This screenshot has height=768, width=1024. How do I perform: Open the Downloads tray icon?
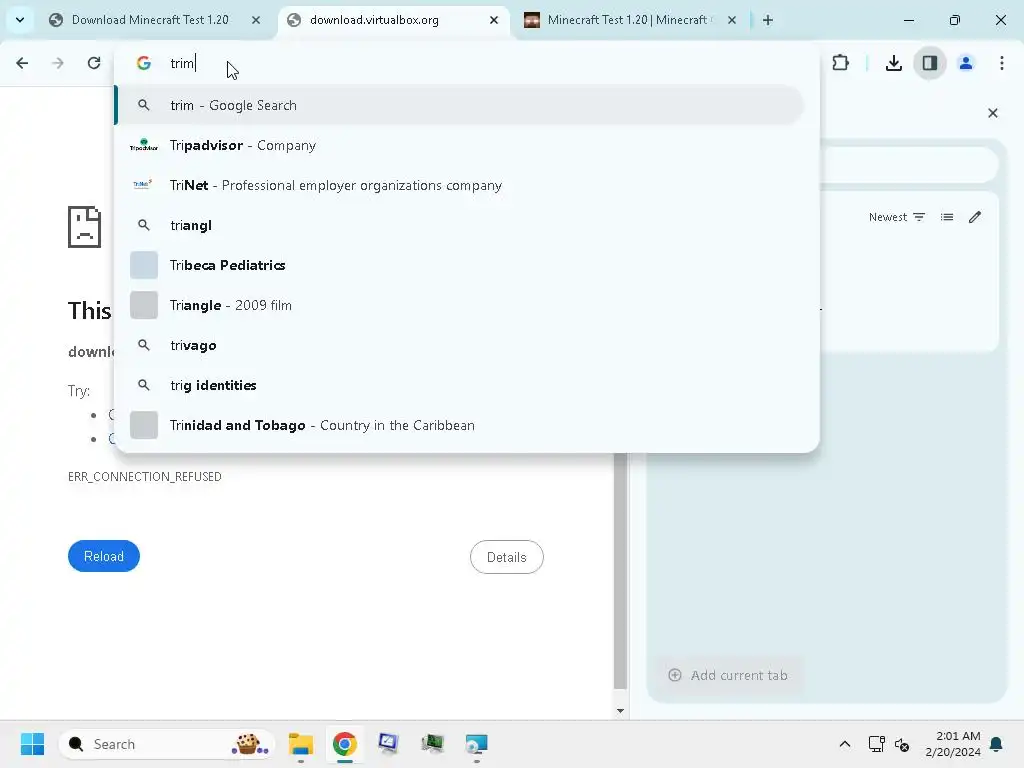[x=893, y=63]
